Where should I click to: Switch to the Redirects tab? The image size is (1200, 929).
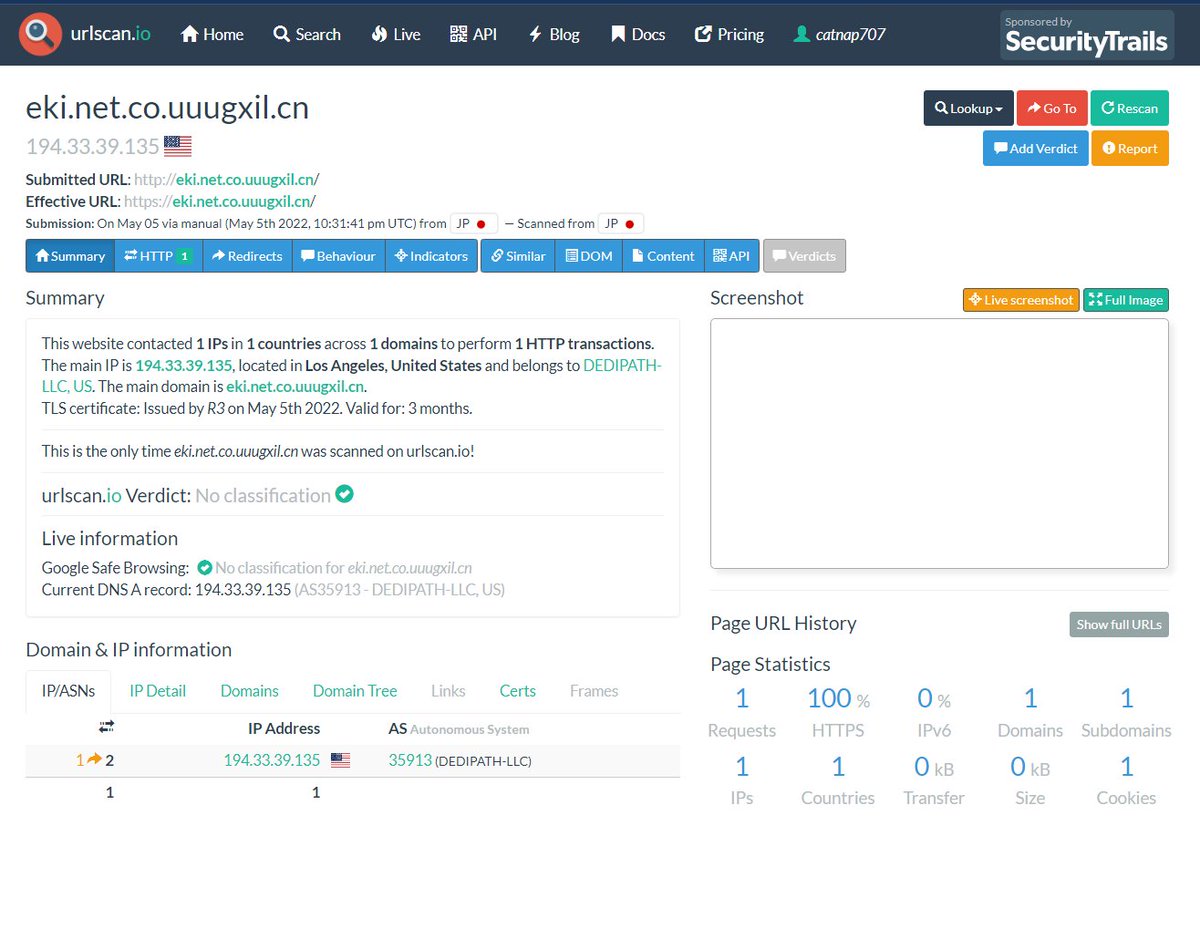pyautogui.click(x=247, y=256)
